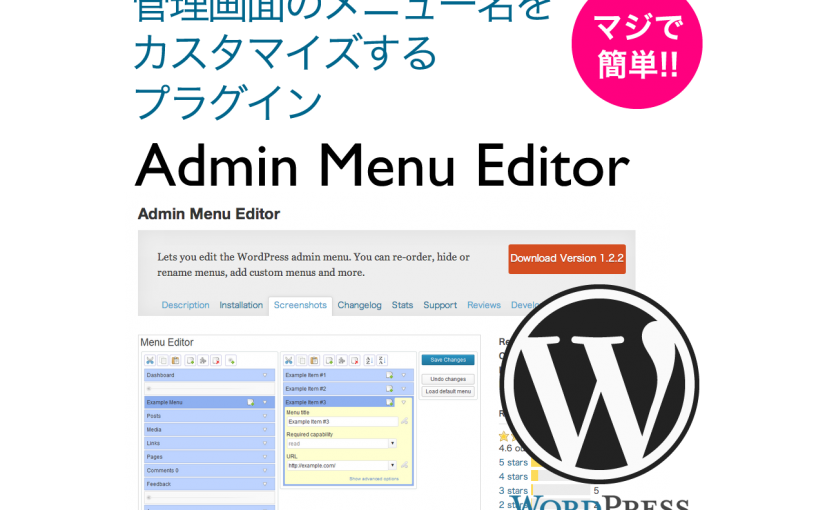Click into the Menu title input field
Image resolution: width=825 pixels, height=510 pixels.
tap(343, 422)
